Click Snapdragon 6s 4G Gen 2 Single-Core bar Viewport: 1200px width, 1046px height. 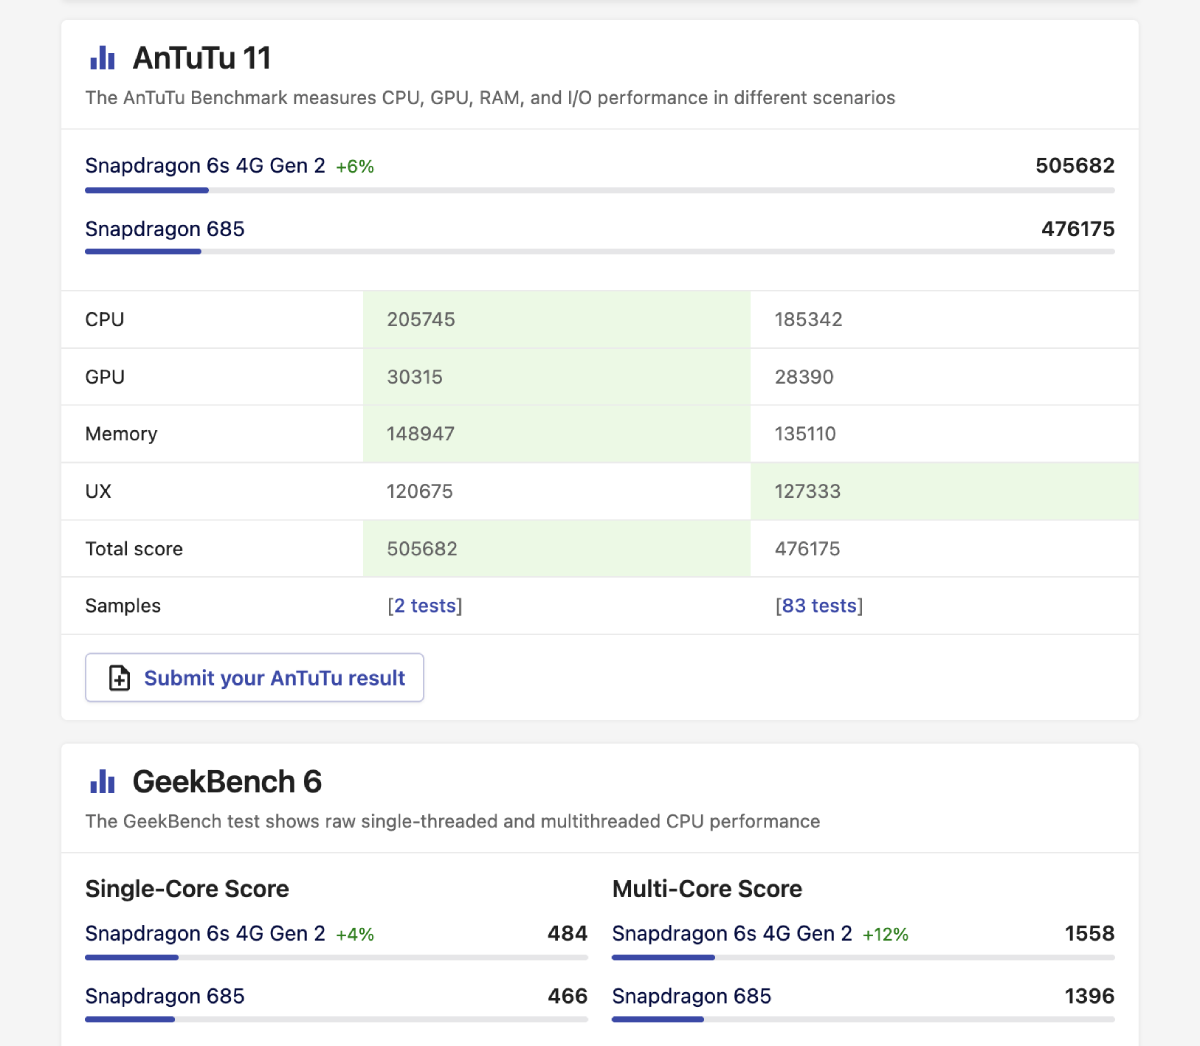[x=336, y=958]
